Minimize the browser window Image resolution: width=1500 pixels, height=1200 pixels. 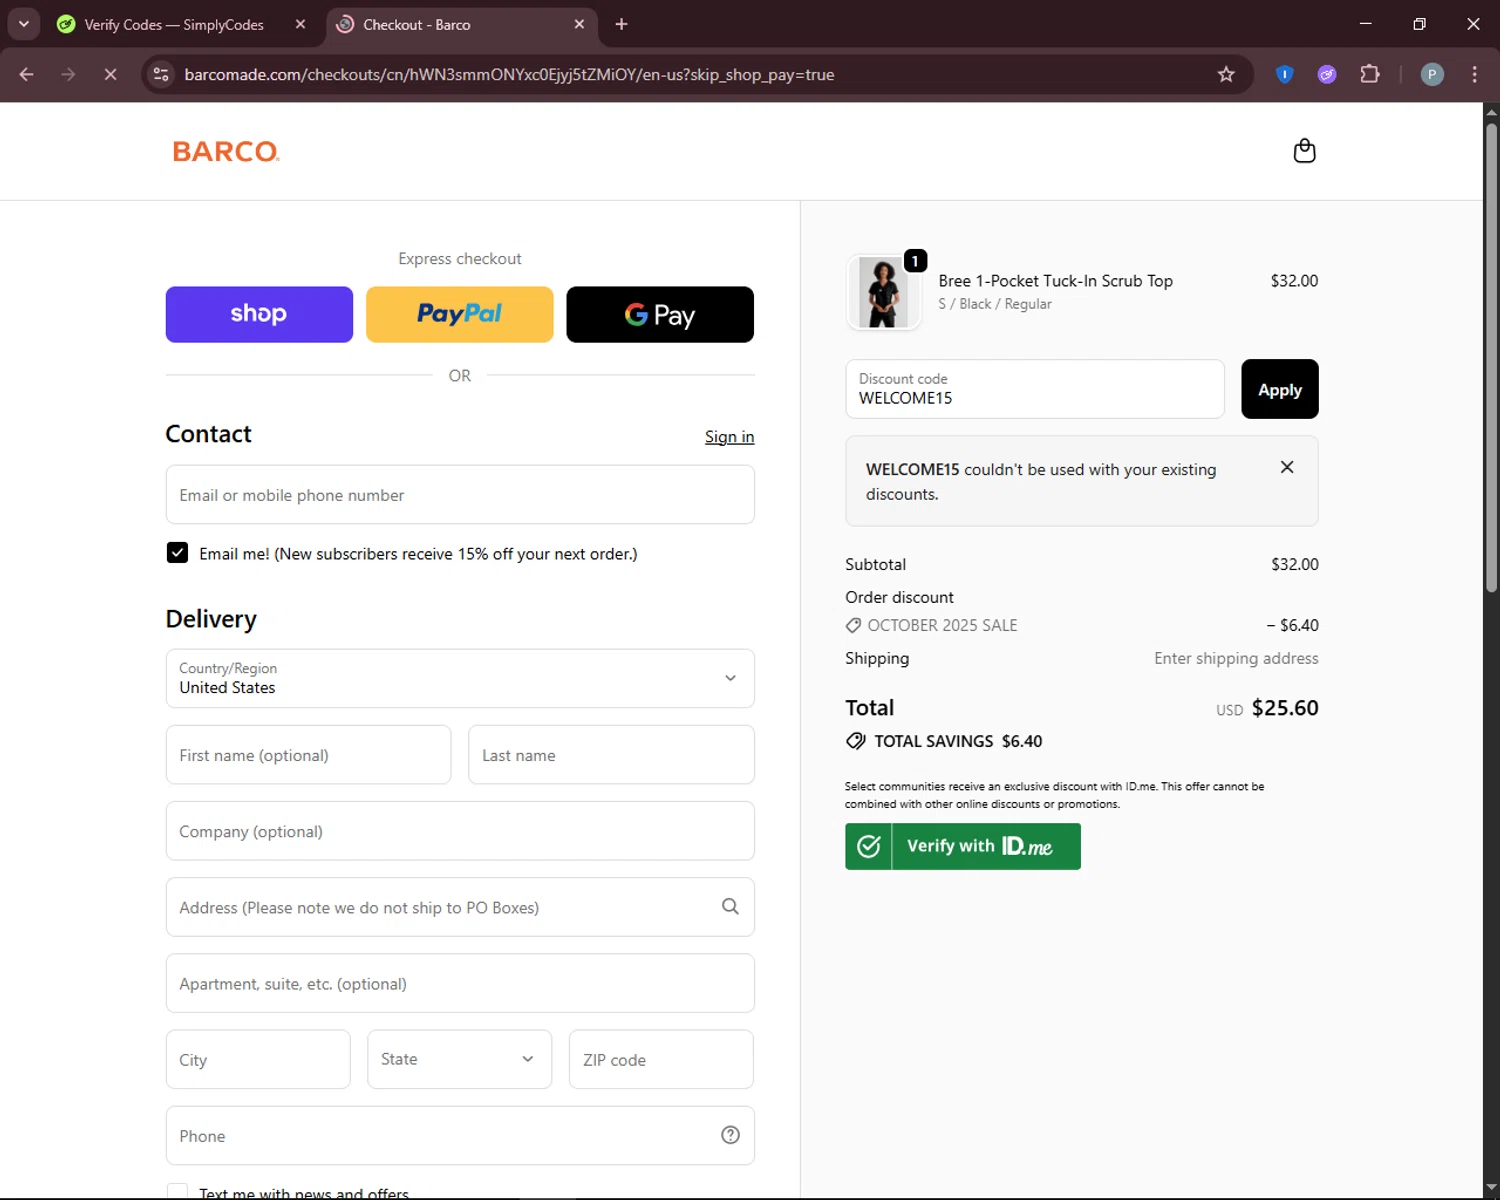click(1365, 24)
